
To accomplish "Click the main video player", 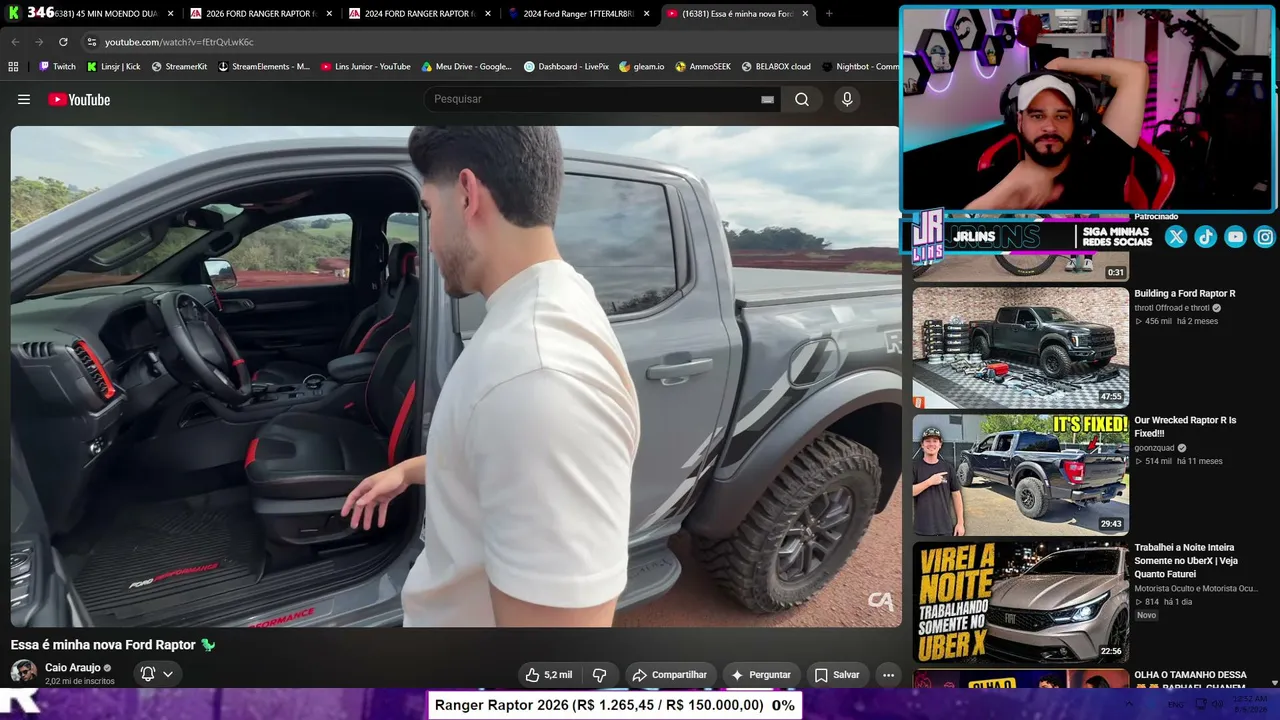I will point(456,376).
